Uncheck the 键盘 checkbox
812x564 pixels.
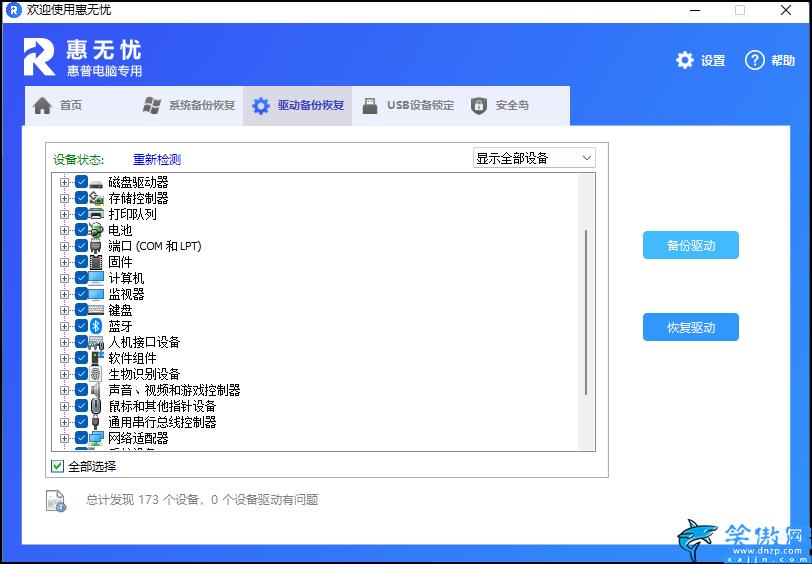(81, 310)
